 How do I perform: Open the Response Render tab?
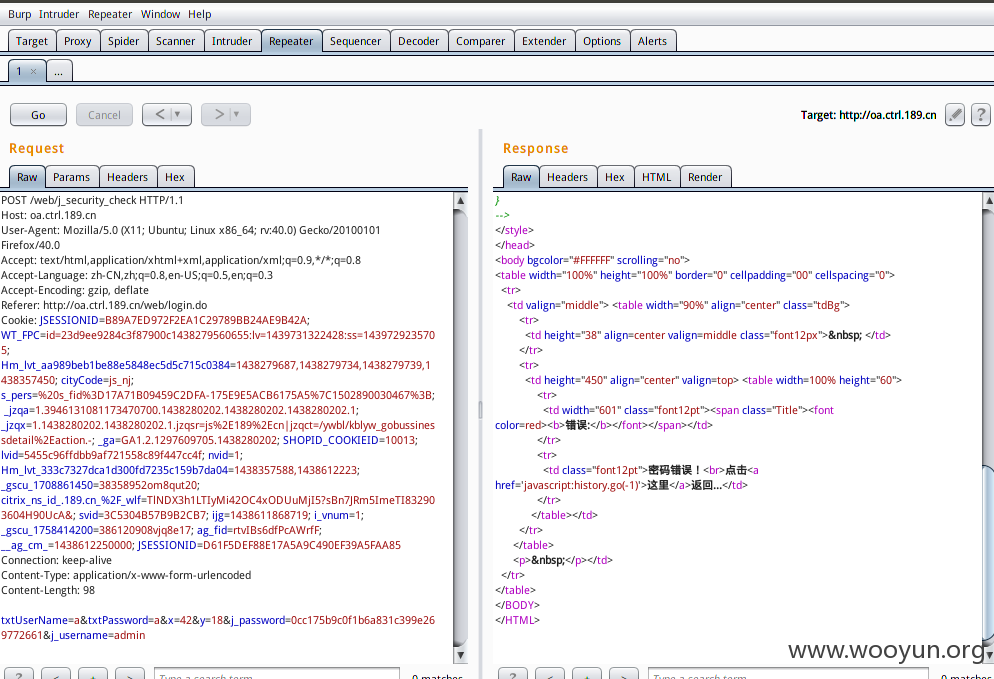[x=705, y=177]
